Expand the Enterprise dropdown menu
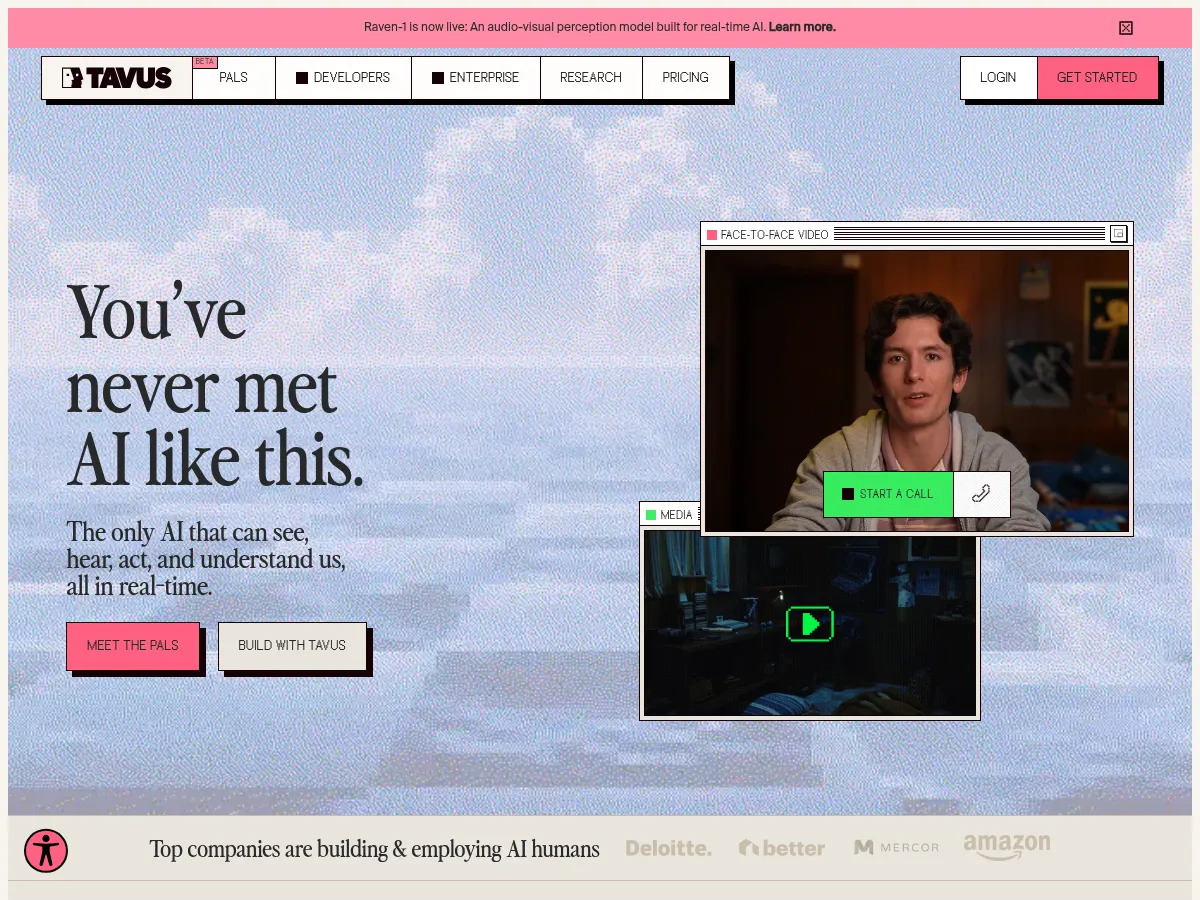 tap(476, 78)
